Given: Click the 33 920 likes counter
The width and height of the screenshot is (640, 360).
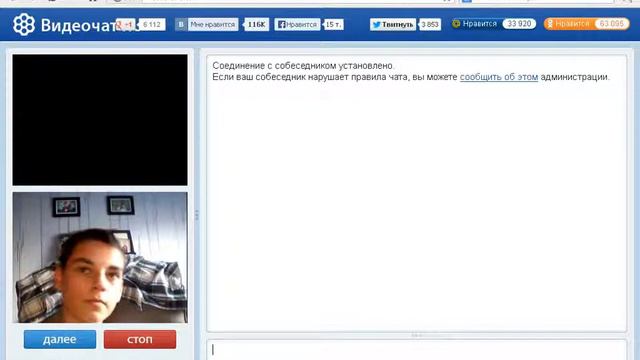Looking at the screenshot, I should 519,24.
